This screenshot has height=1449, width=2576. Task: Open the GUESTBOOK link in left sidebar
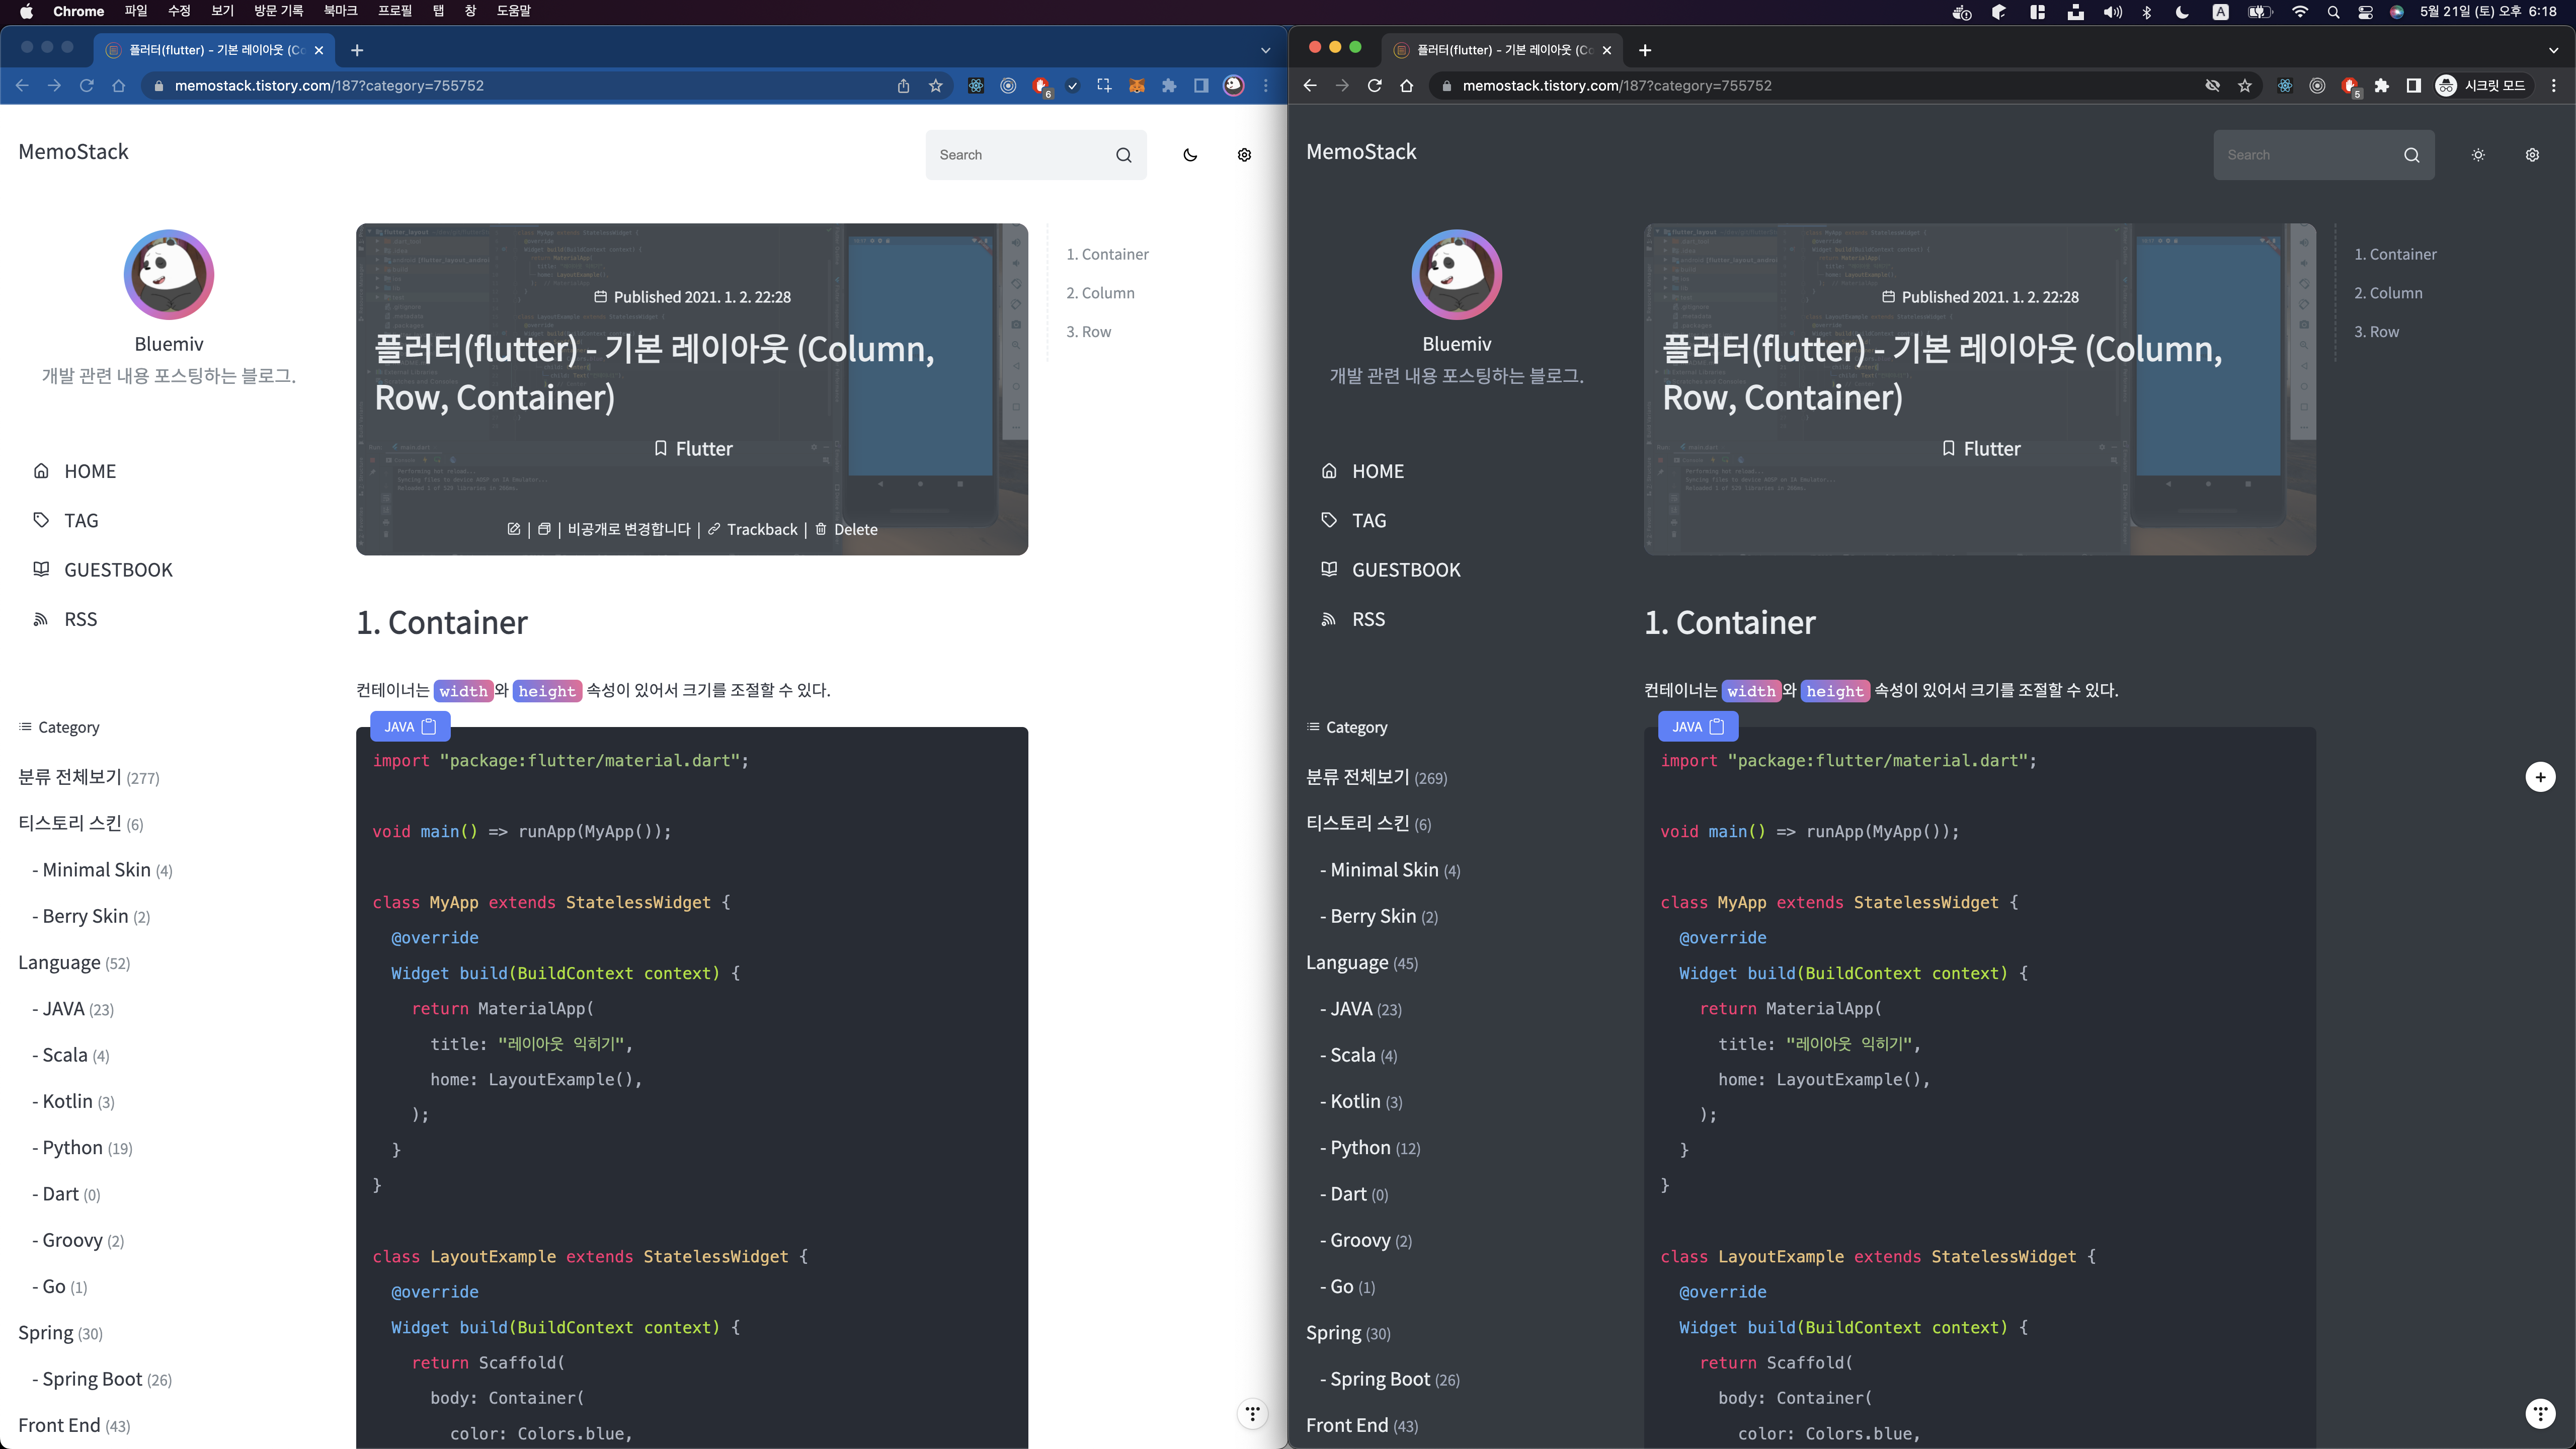click(118, 570)
